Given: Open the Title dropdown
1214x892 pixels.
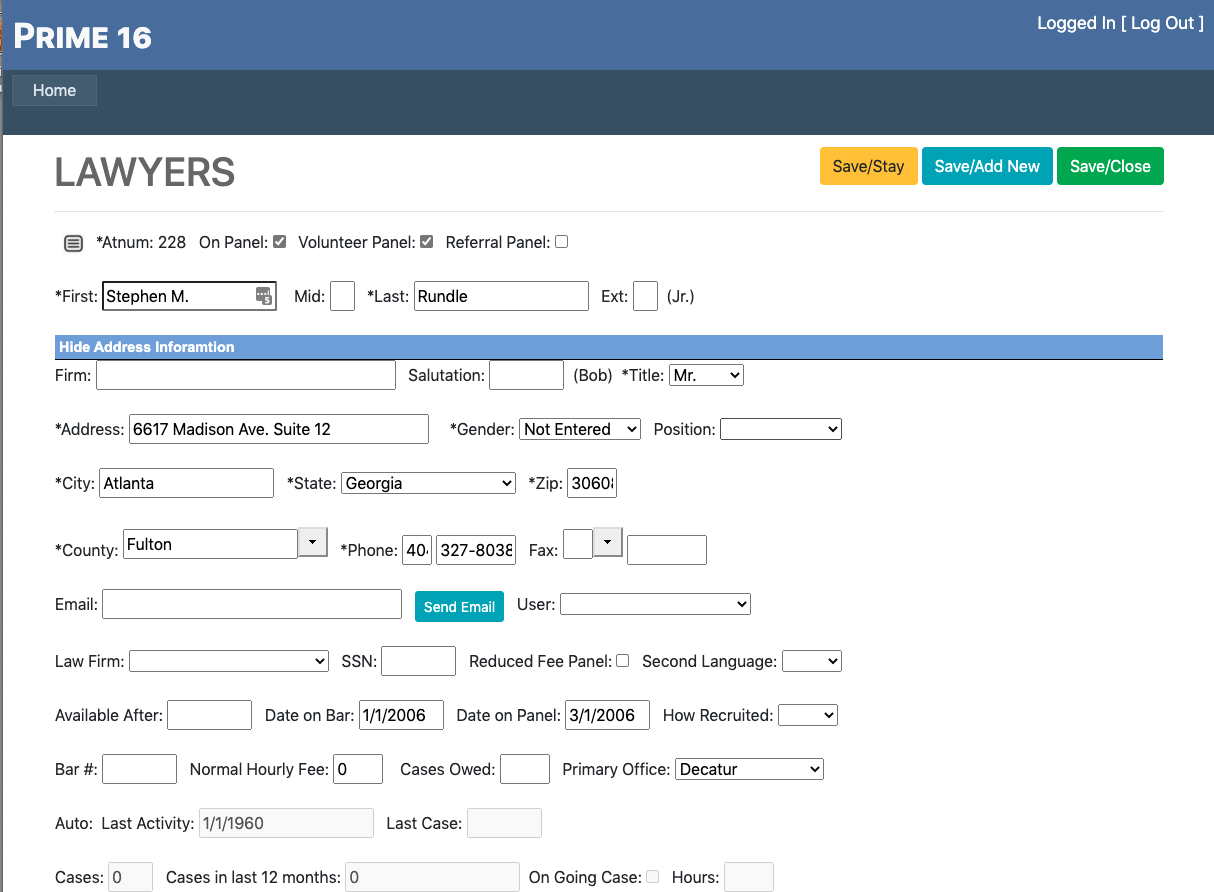Looking at the screenshot, I should tap(706, 375).
